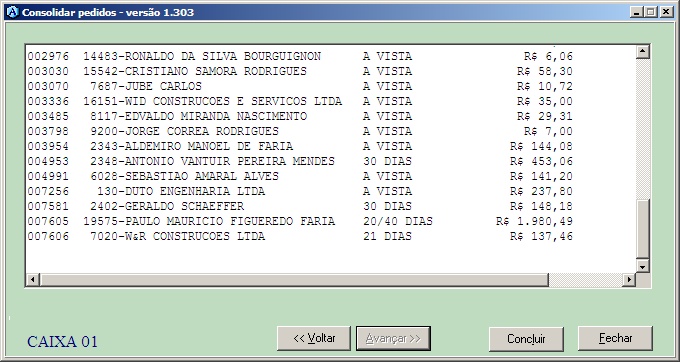Click the Voltar button
Viewport: 680px width, 362px height.
314,338
